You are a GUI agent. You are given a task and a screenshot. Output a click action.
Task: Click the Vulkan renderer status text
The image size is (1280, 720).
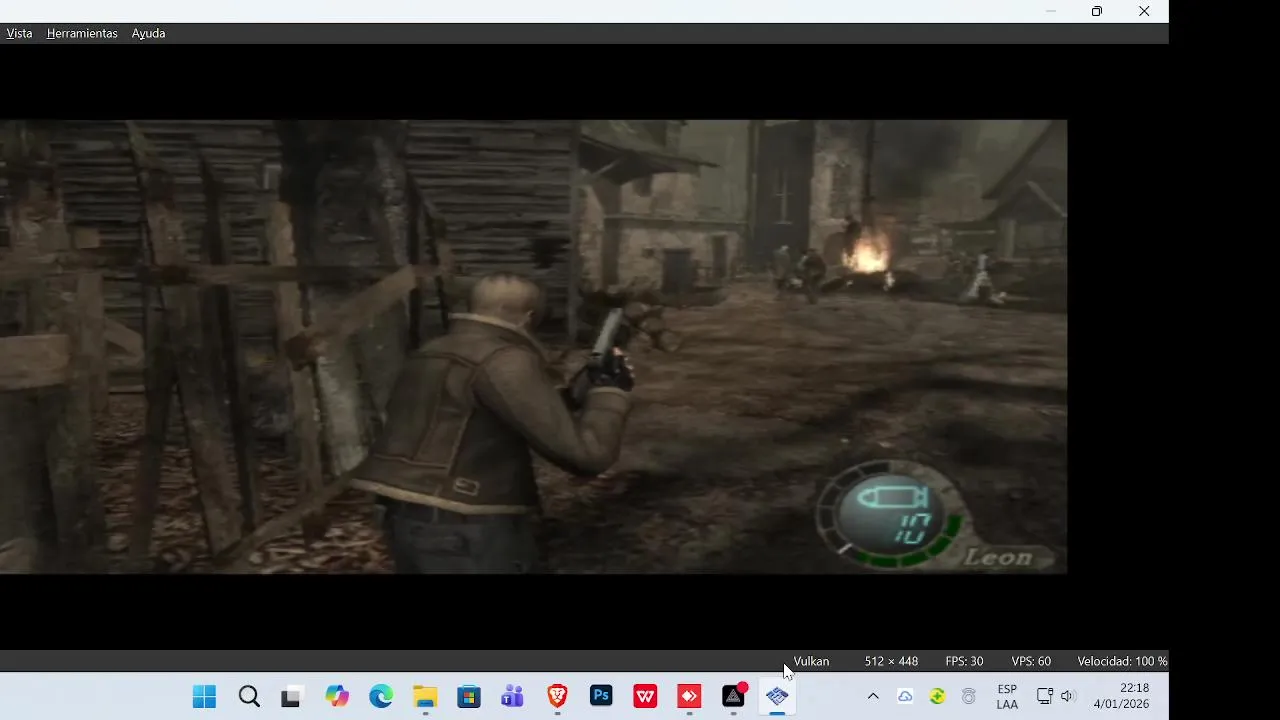[811, 661]
